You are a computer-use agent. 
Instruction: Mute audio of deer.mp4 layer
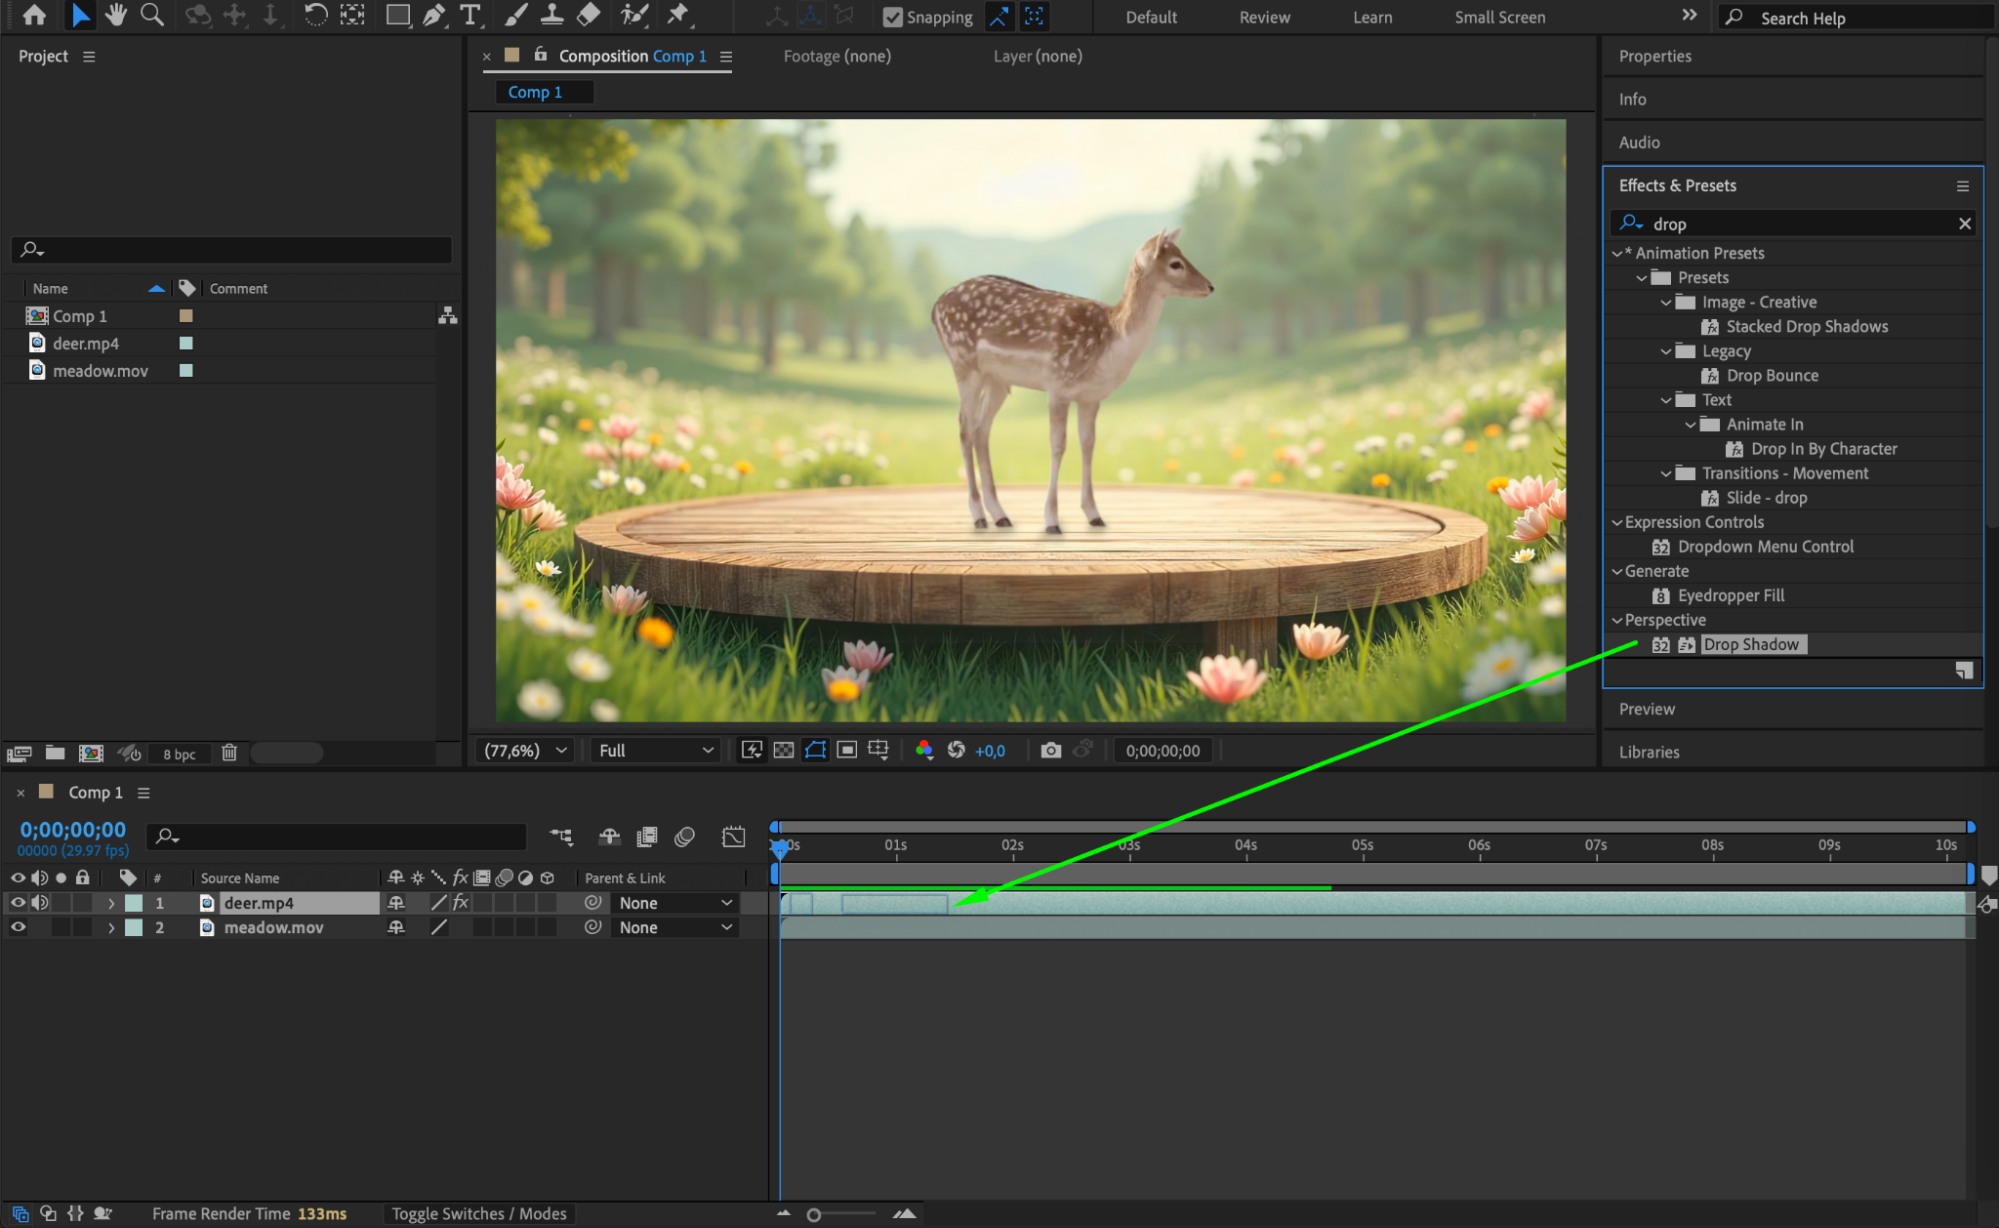[40, 902]
